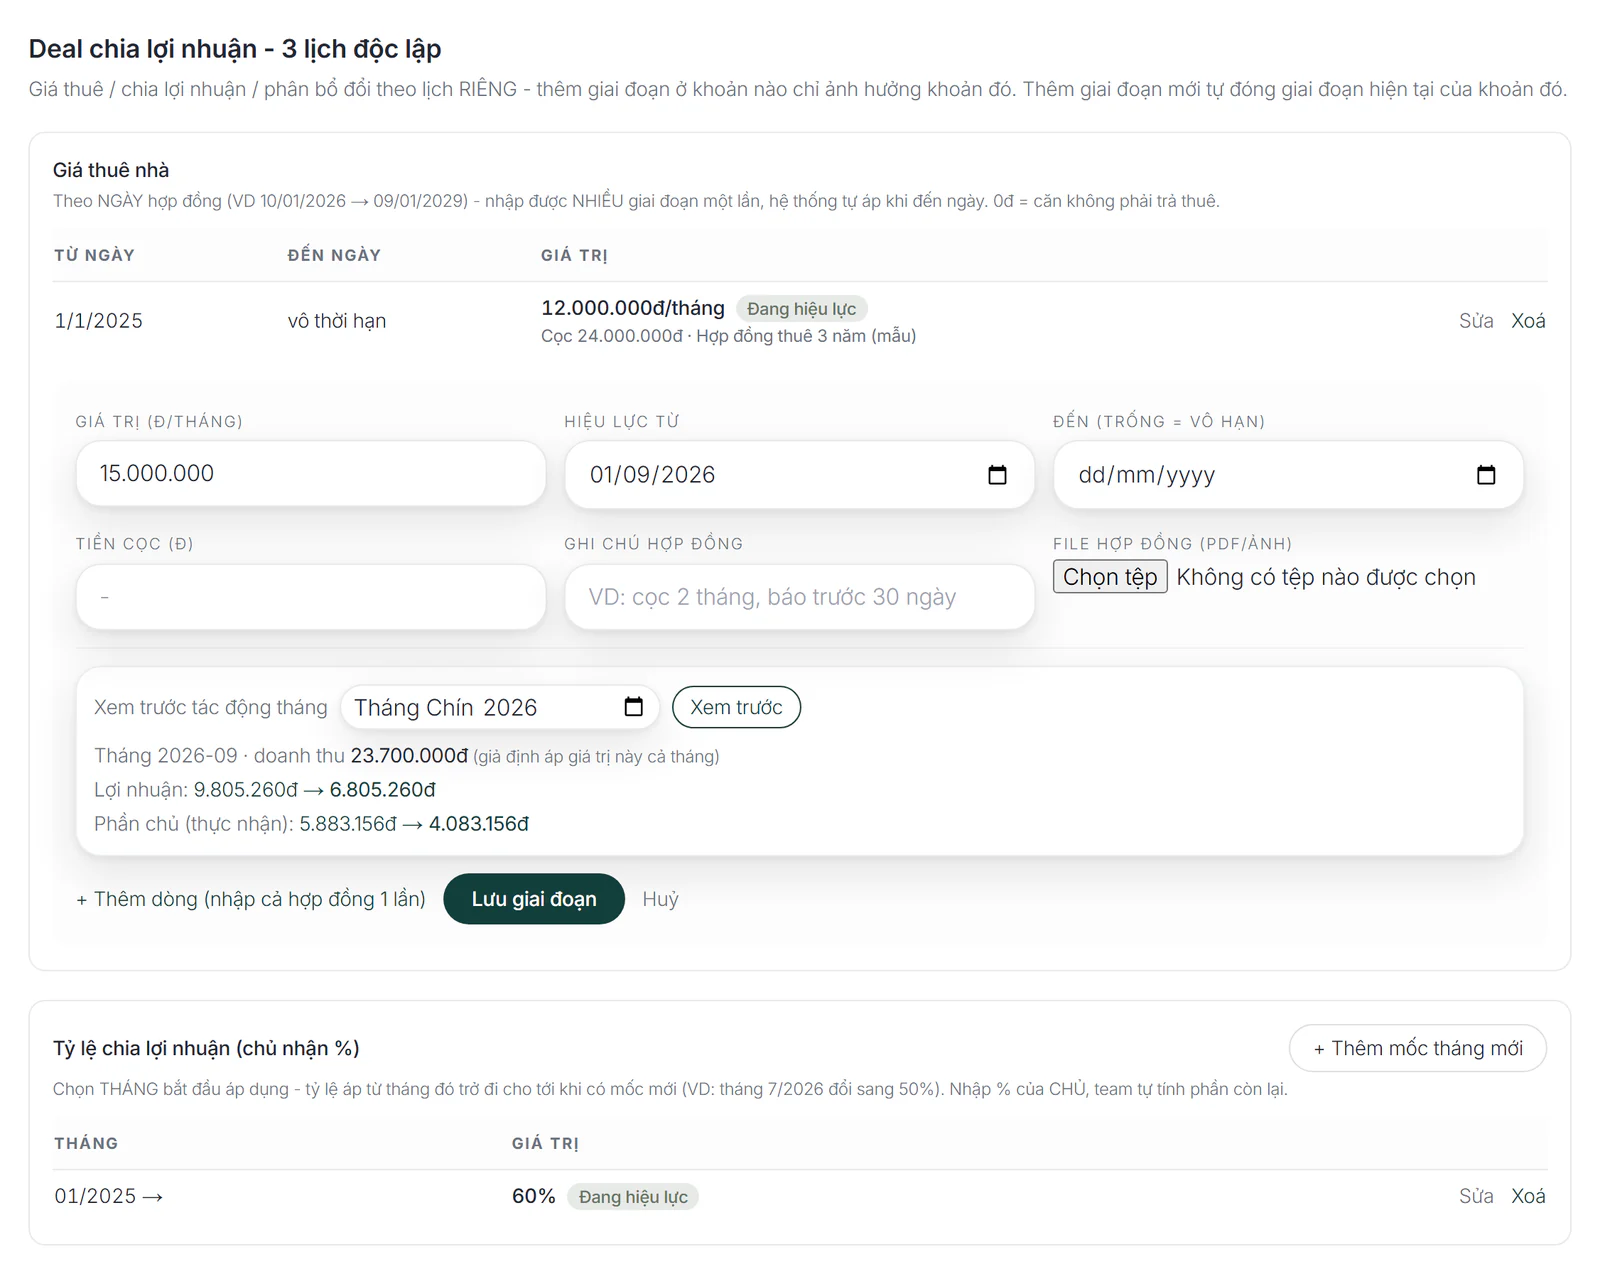Focus the empty Tiền cọc input

click(311, 597)
